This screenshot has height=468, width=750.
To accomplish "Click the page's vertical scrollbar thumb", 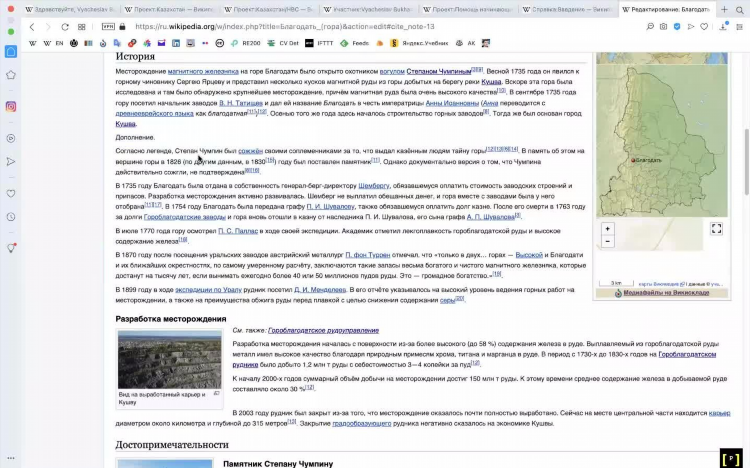I will [746, 162].
